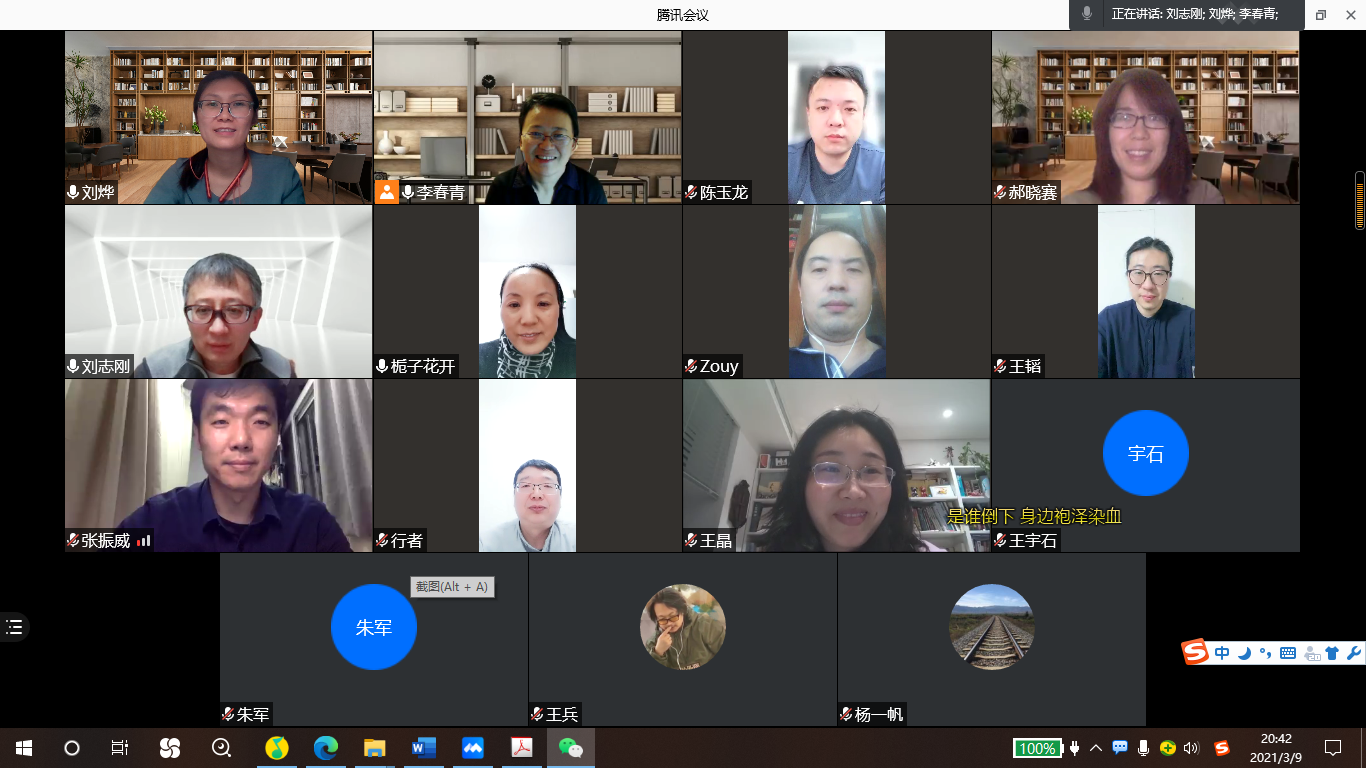Open the Windows notification center

(x=1332, y=747)
